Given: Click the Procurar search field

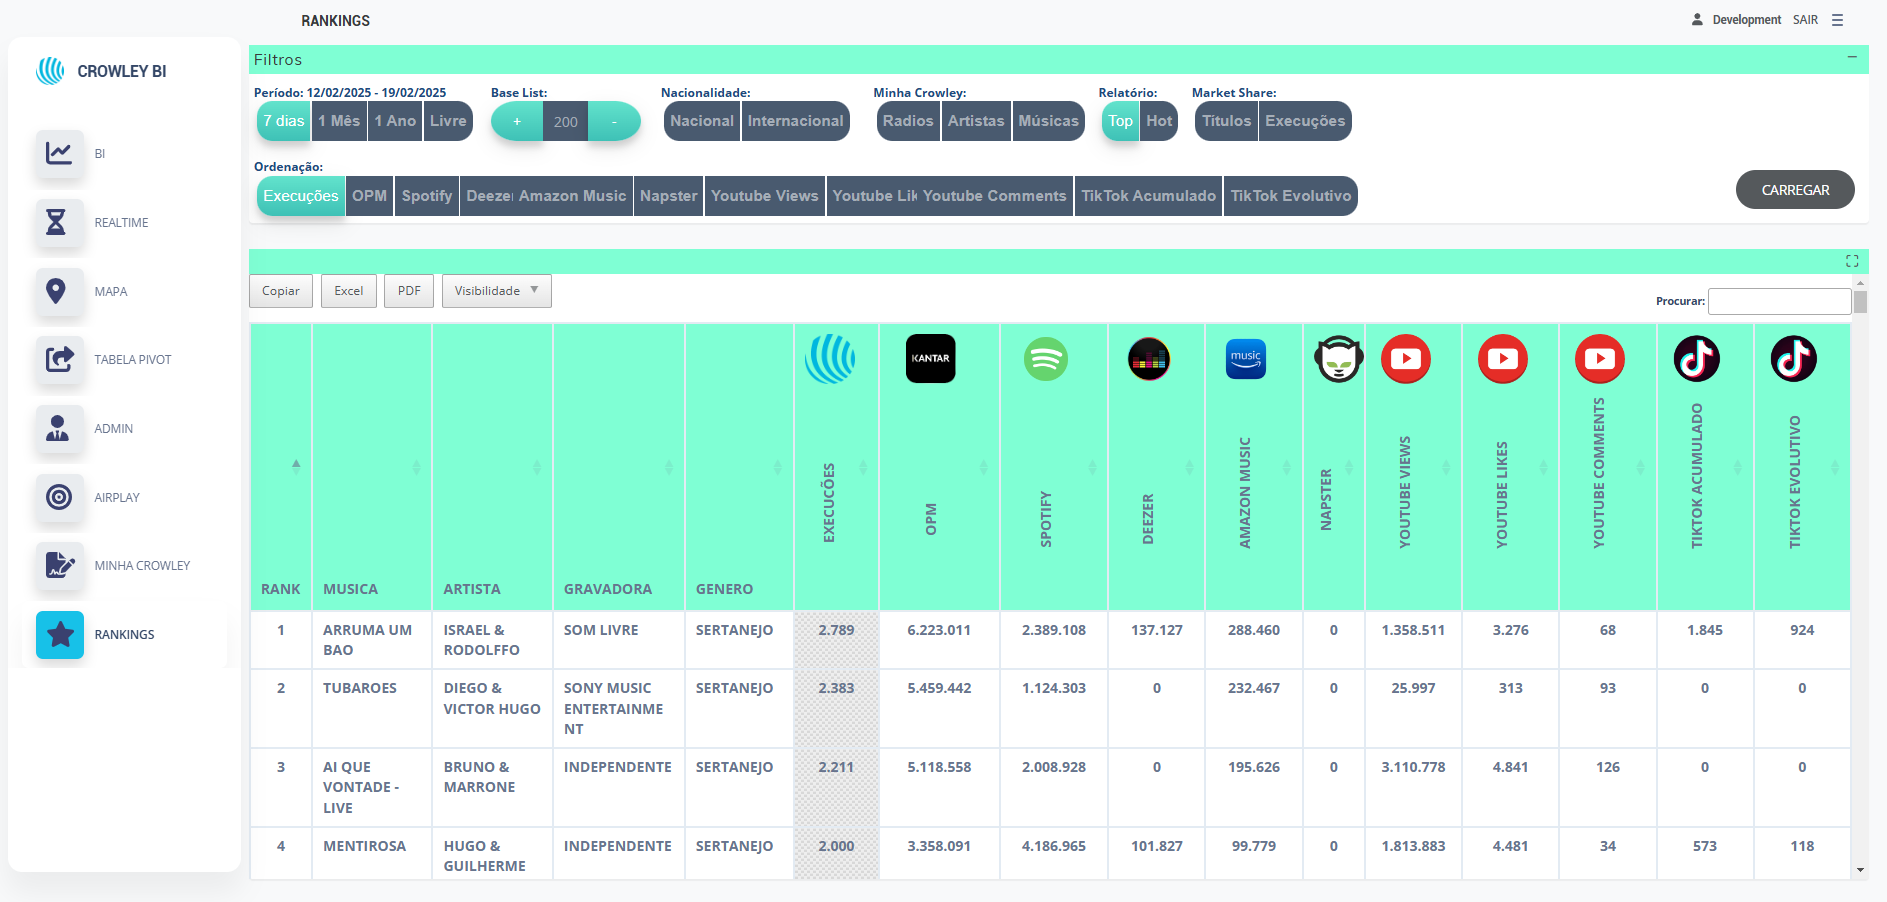Looking at the screenshot, I should [x=1778, y=301].
